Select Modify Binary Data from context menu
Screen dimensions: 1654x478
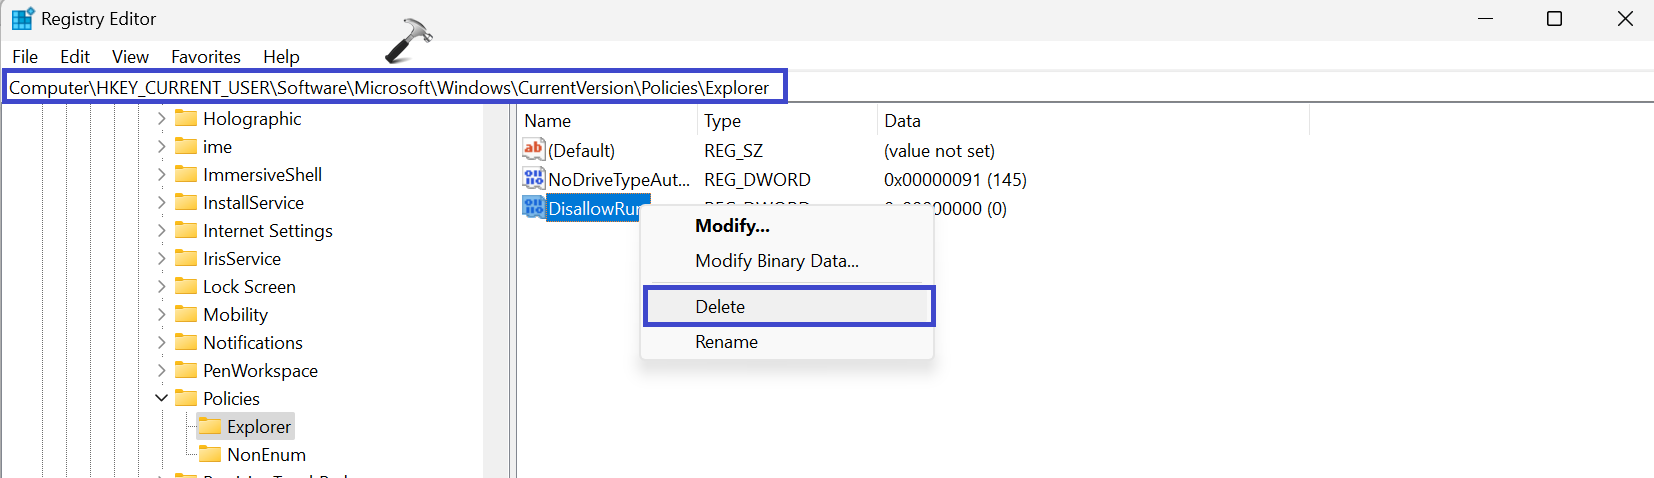[776, 261]
